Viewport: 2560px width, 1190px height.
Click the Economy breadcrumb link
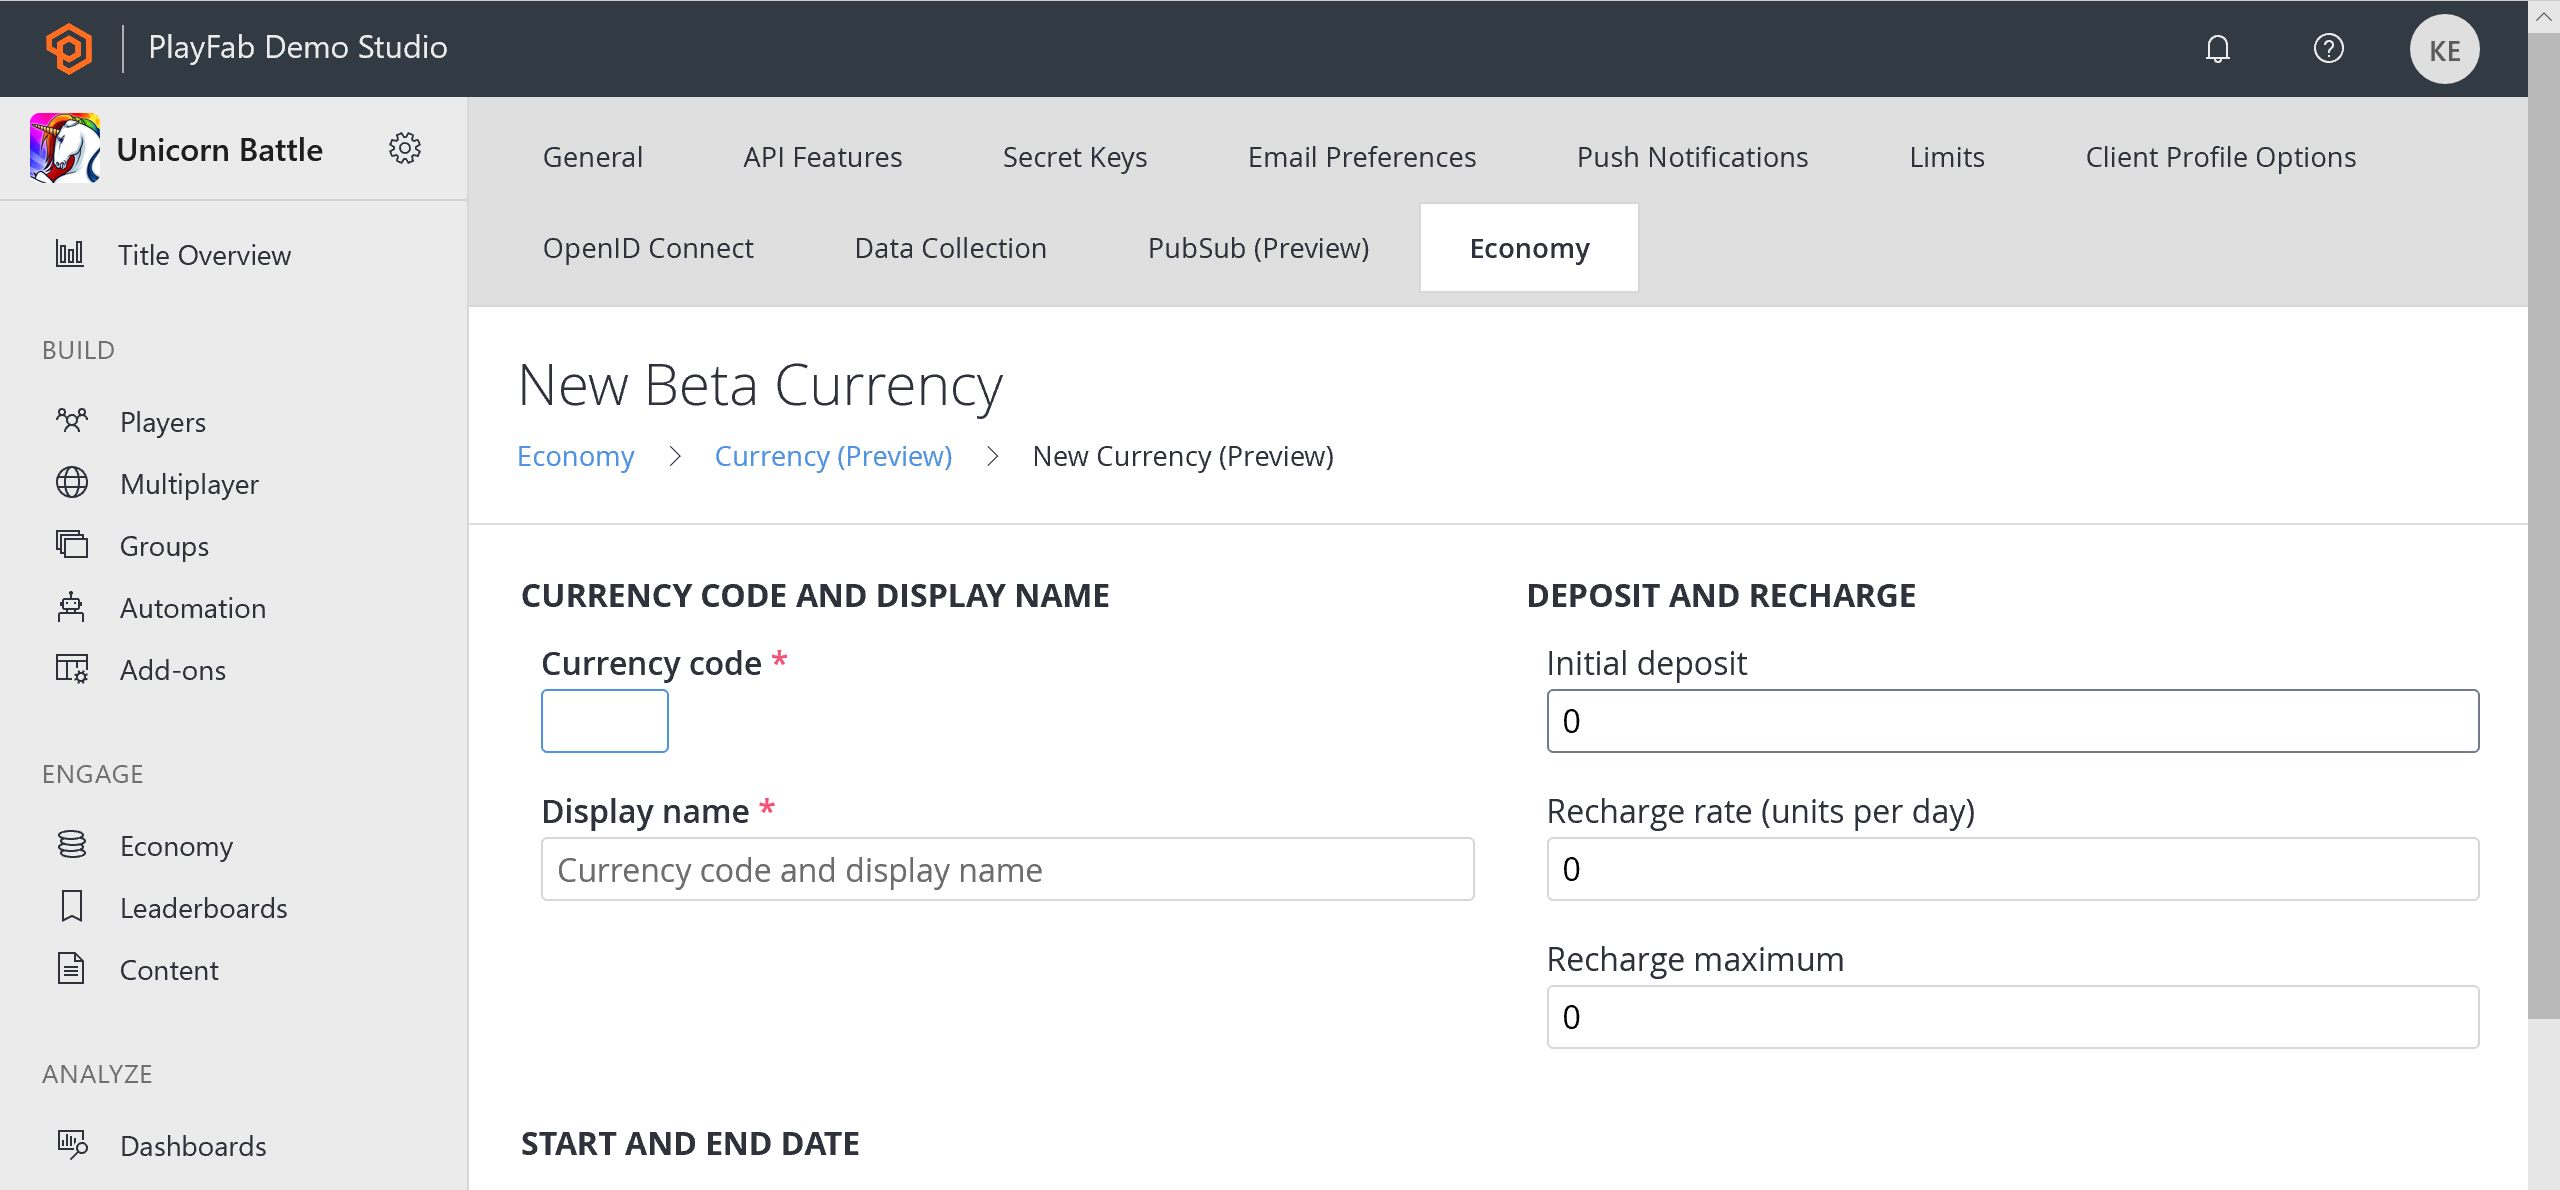tap(576, 455)
